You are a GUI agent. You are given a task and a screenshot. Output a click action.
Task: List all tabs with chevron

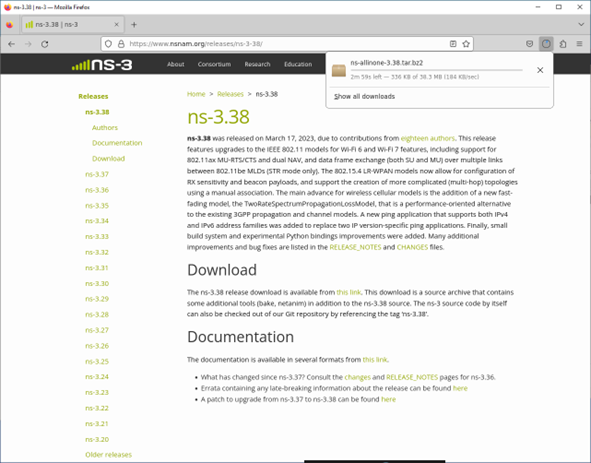[581, 25]
